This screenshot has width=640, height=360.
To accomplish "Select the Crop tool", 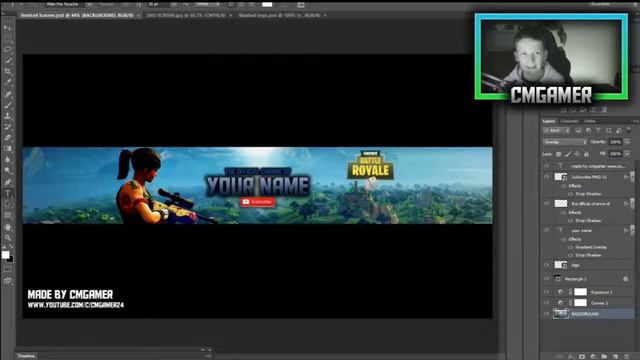I will (x=7, y=72).
